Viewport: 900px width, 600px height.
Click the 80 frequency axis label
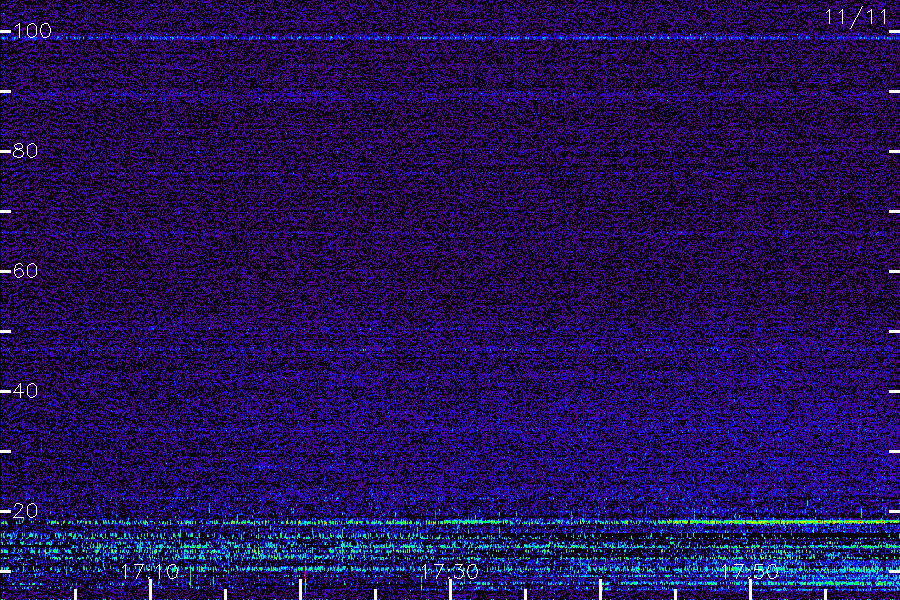(25, 151)
